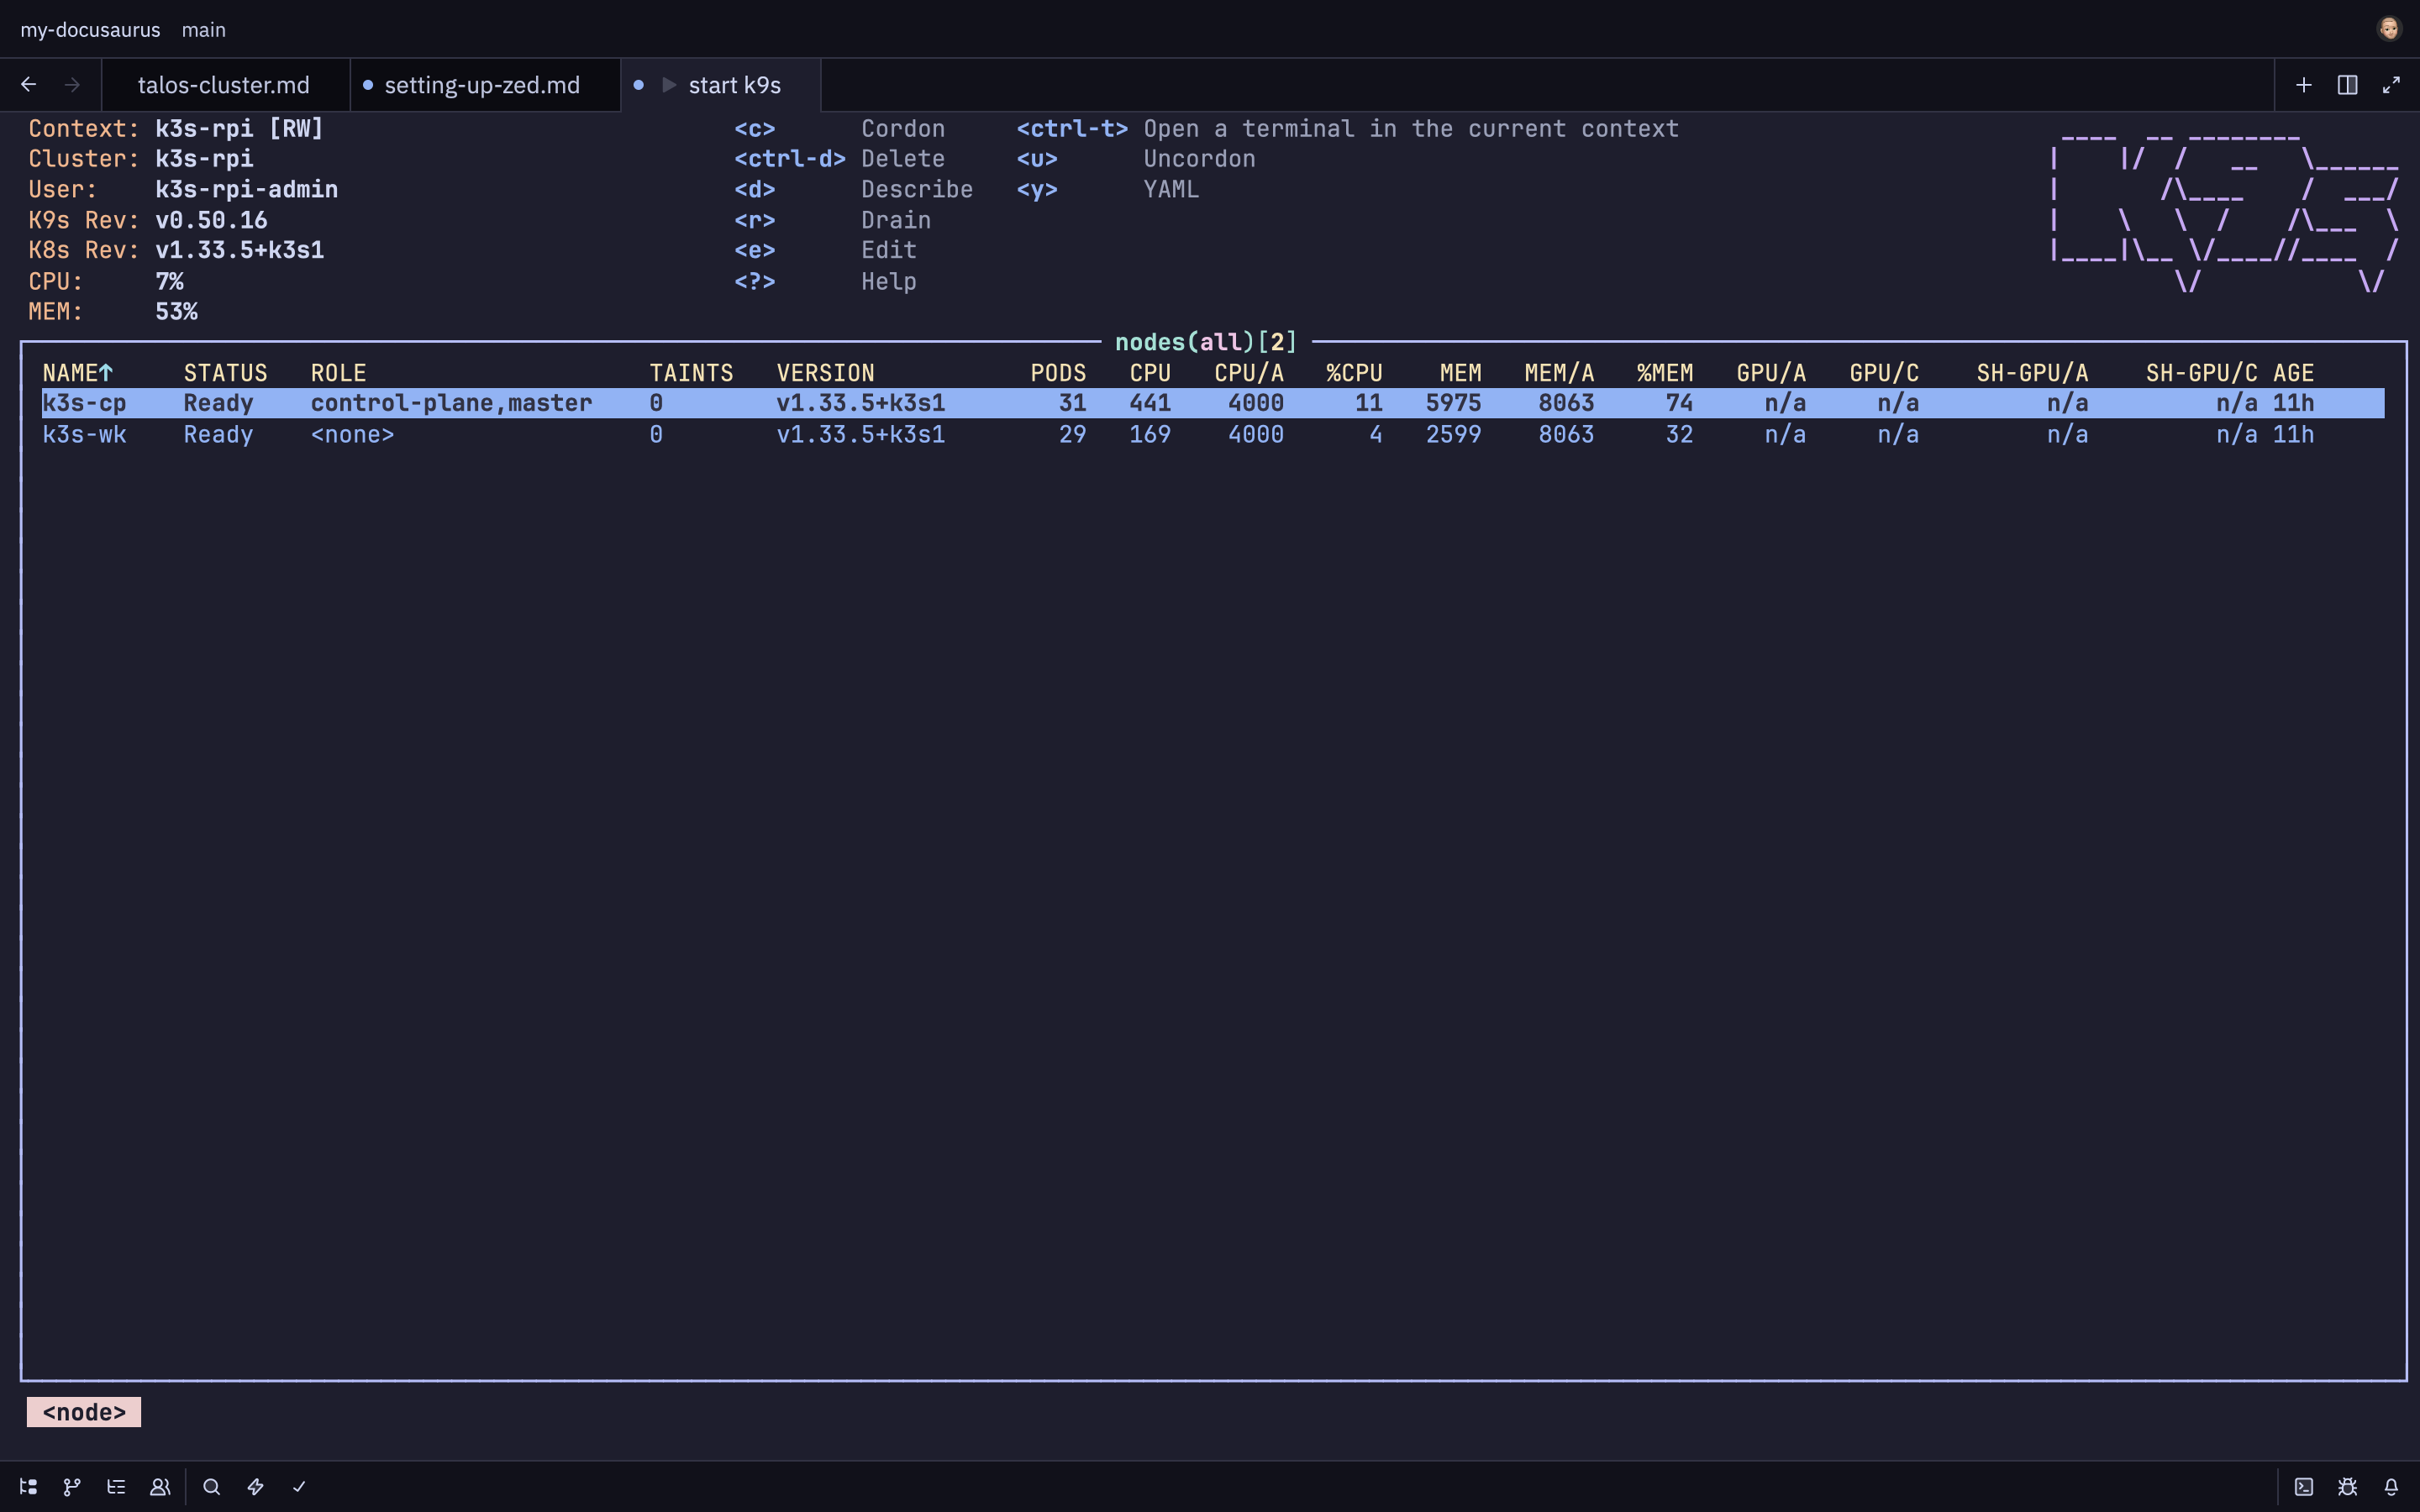Screen dimensions: 2420x1512
Task: Select the k3s-wk node row
Action: pyautogui.click(x=85, y=435)
